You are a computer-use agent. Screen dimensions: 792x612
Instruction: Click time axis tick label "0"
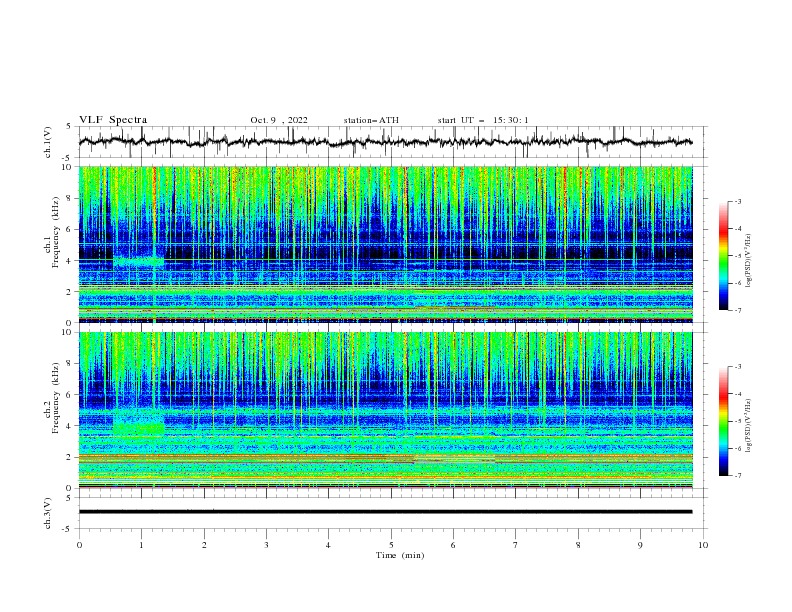[79, 545]
